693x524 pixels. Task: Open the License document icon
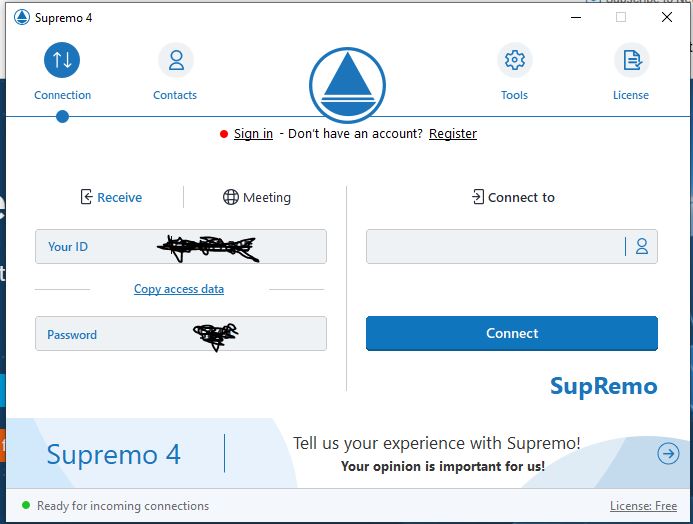[631, 60]
